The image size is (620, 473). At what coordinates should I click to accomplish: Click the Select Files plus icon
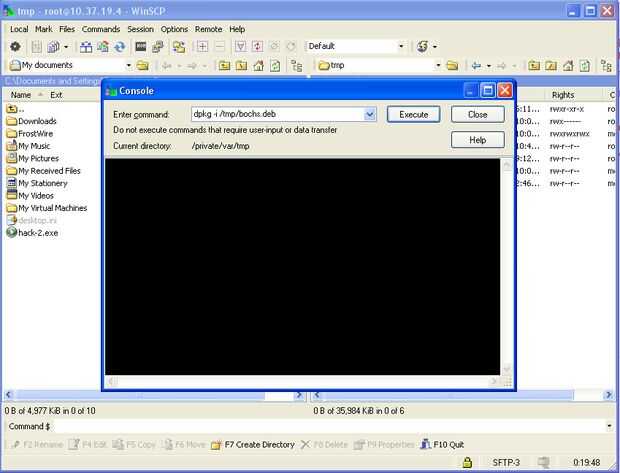202,47
